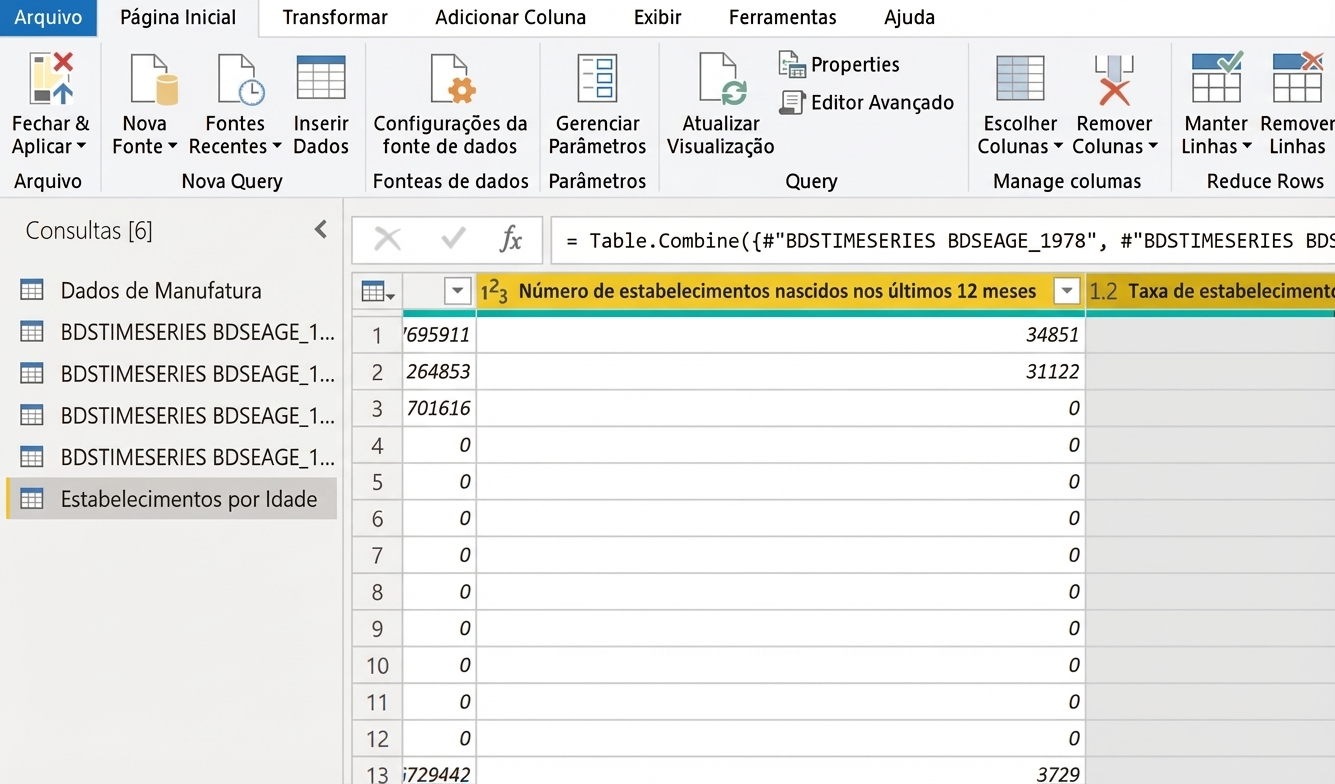Select row number 12 header

(377, 739)
